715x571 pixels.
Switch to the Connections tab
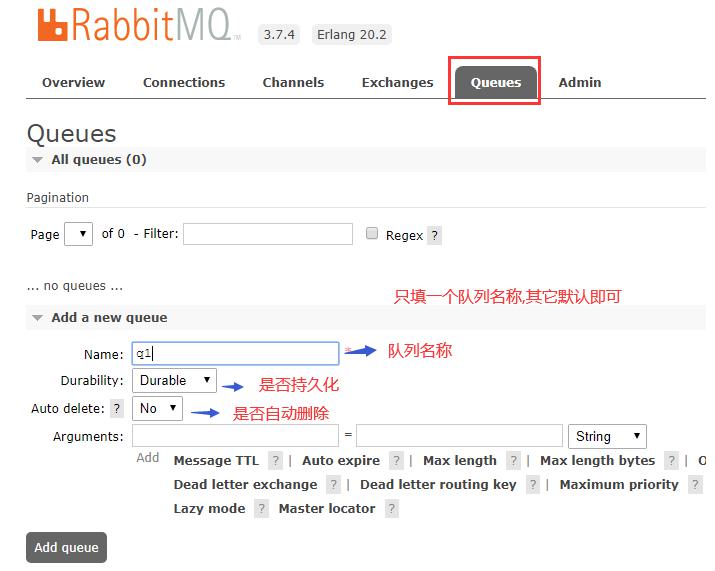pyautogui.click(x=184, y=83)
